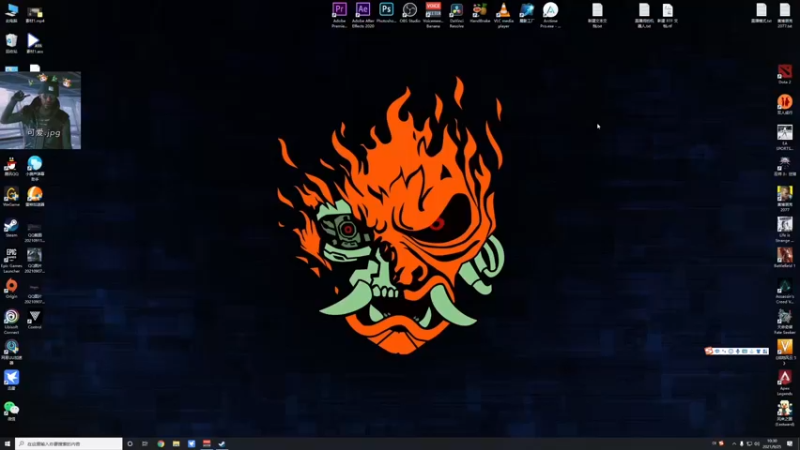Open the blue bird app shortcut
Viewport: 800px width, 450px height.
11,381
